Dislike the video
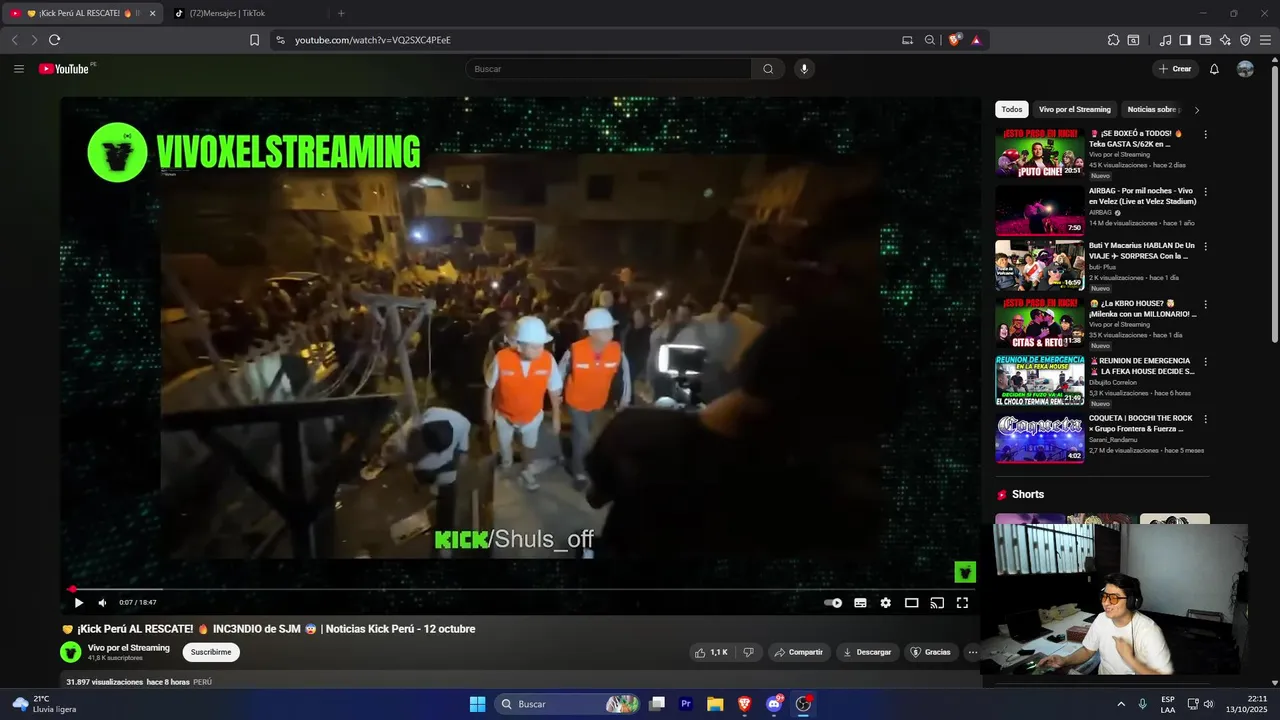 click(748, 652)
